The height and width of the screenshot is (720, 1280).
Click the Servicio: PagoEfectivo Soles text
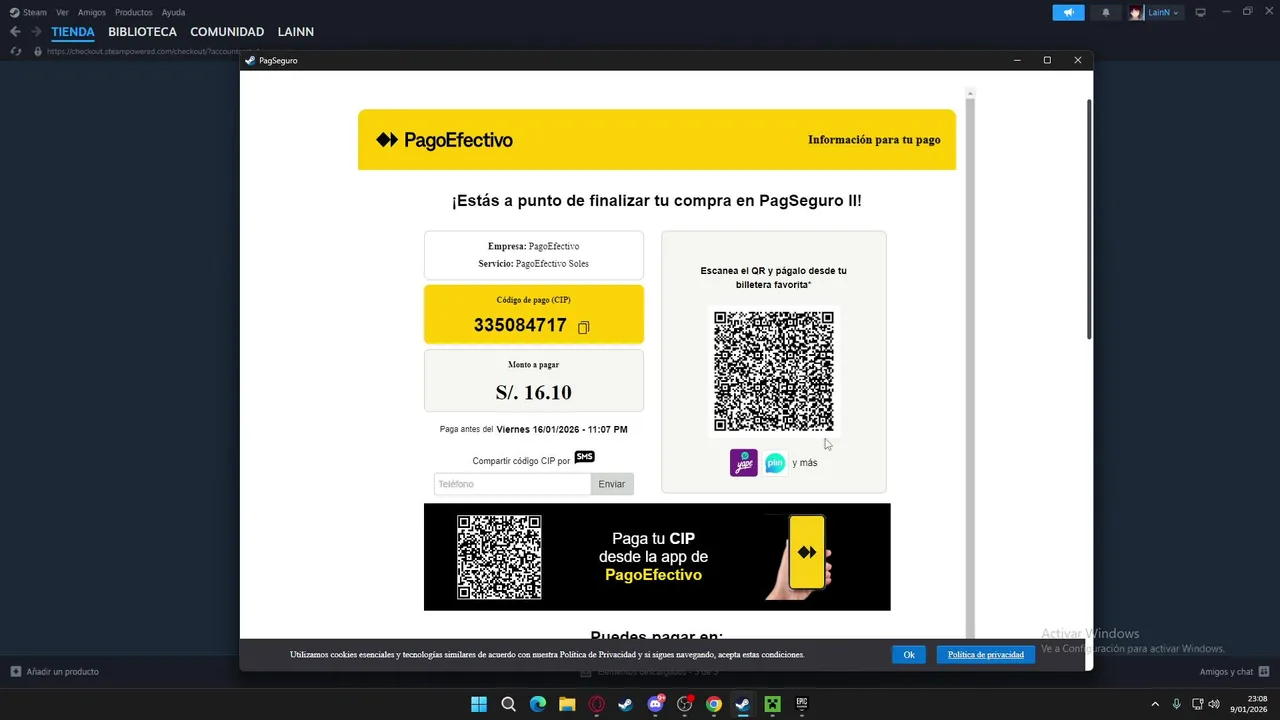point(534,264)
